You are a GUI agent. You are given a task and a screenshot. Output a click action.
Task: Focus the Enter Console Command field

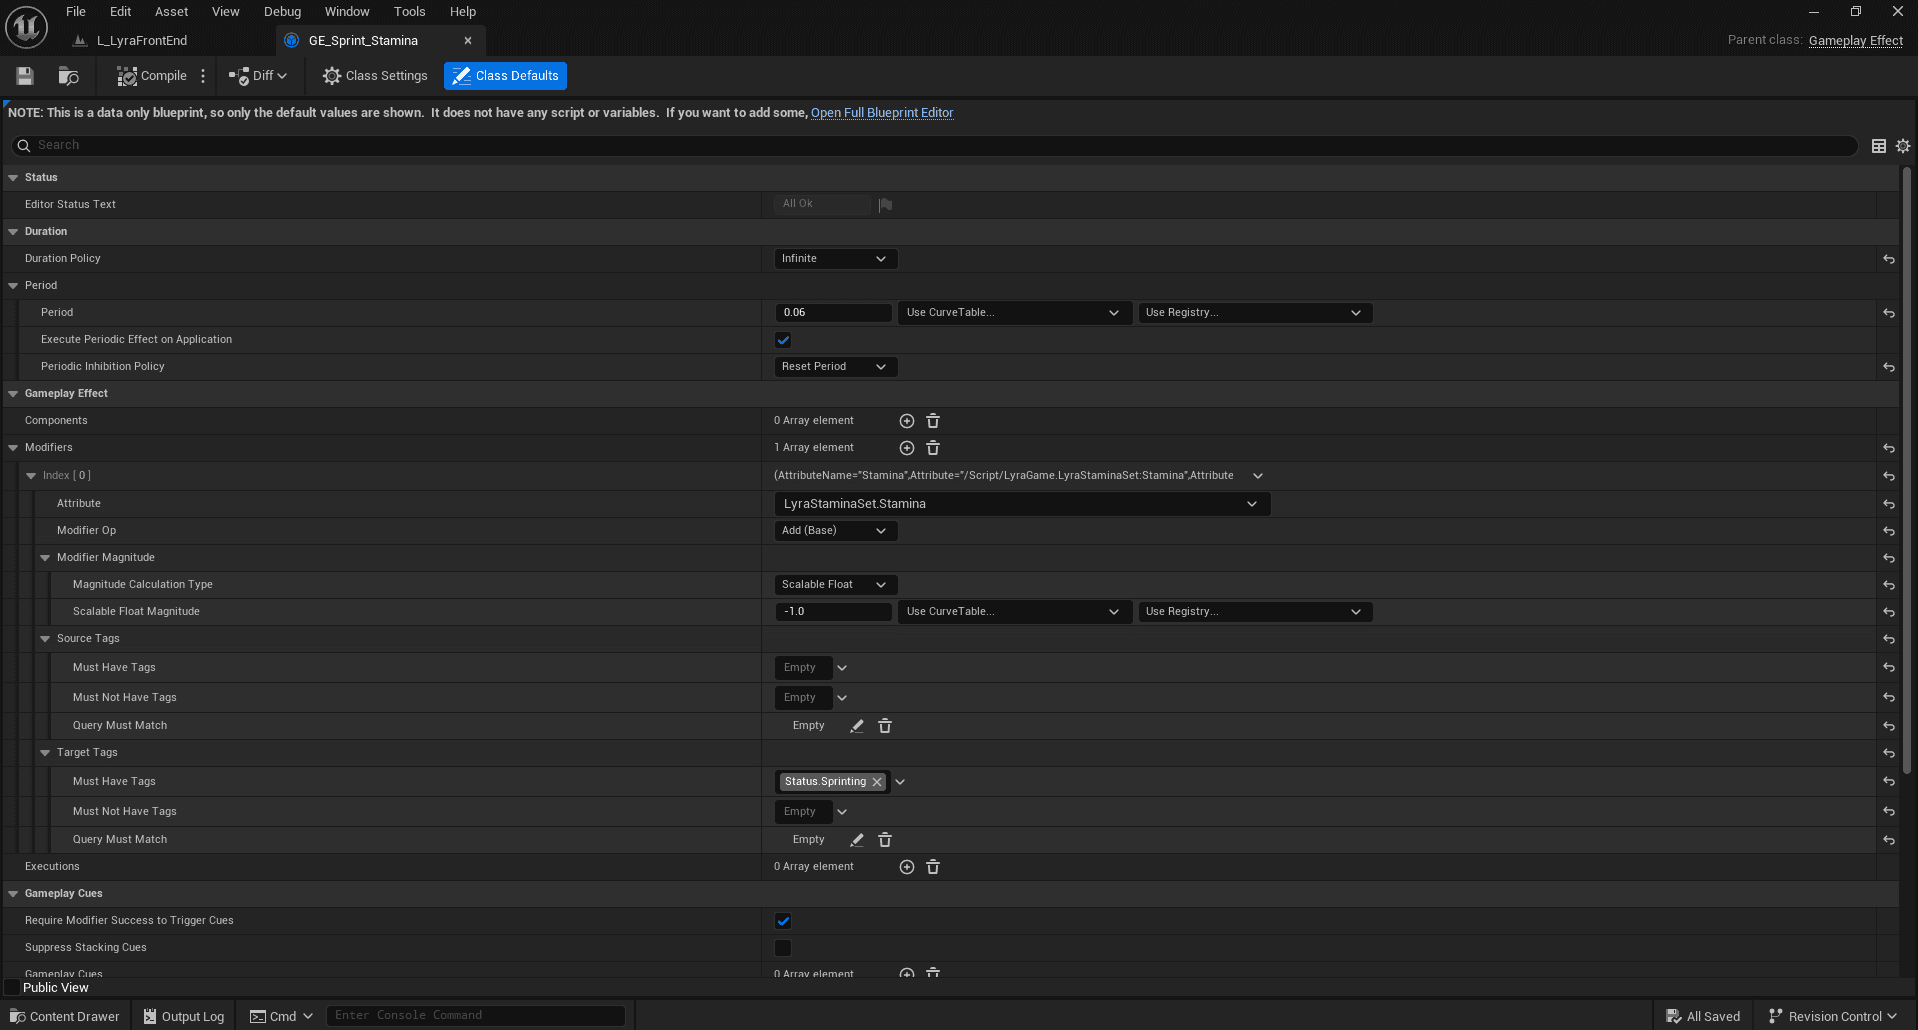point(475,1016)
